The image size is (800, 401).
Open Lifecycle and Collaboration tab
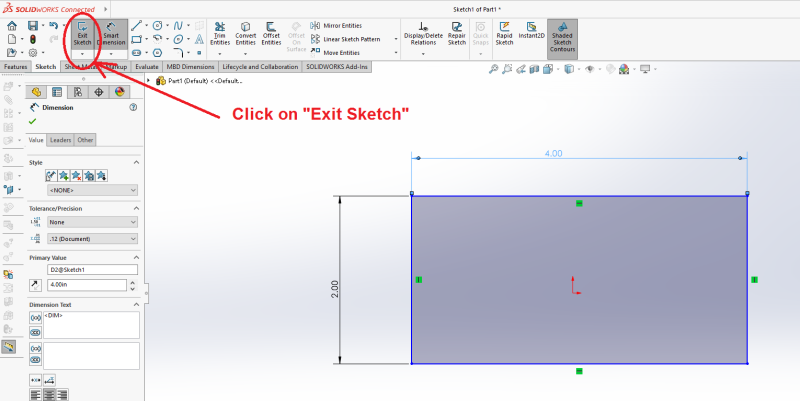260,67
